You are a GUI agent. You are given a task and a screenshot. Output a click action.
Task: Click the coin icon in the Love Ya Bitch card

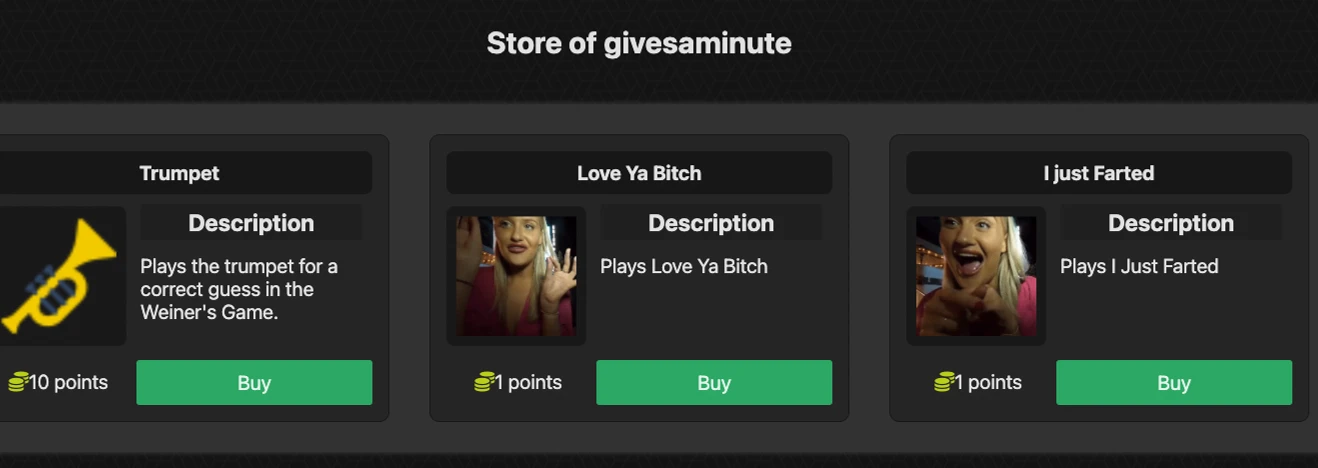point(484,382)
